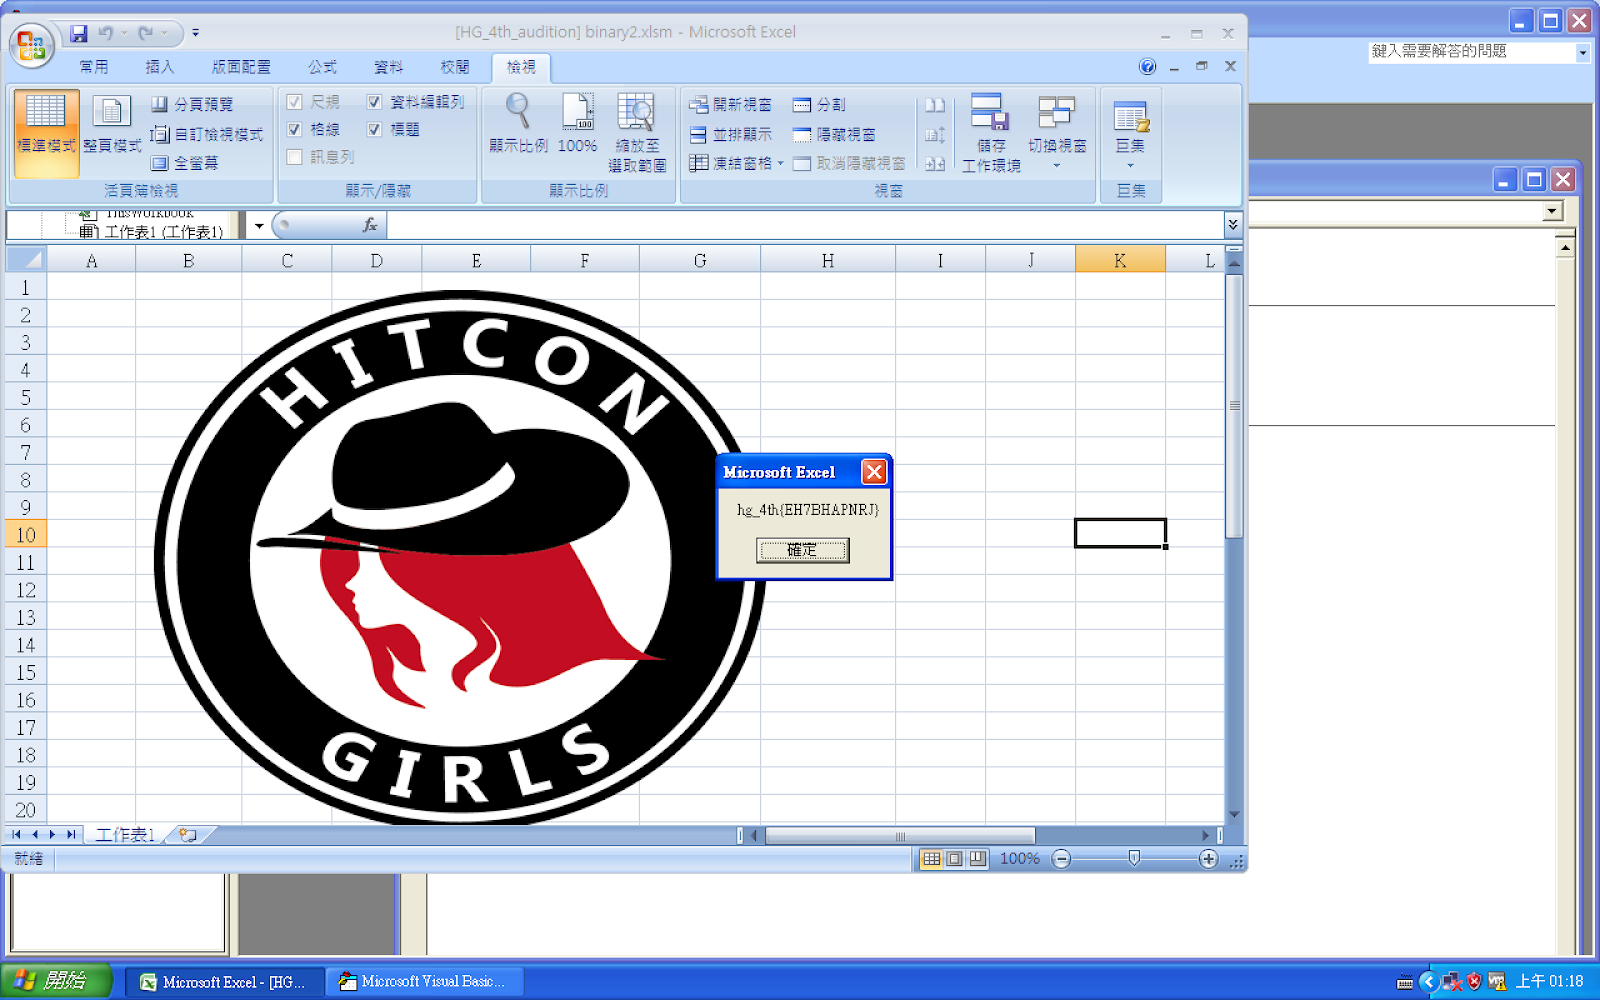
Task: Open 分頁預覽 page break preview
Action: click(x=193, y=104)
